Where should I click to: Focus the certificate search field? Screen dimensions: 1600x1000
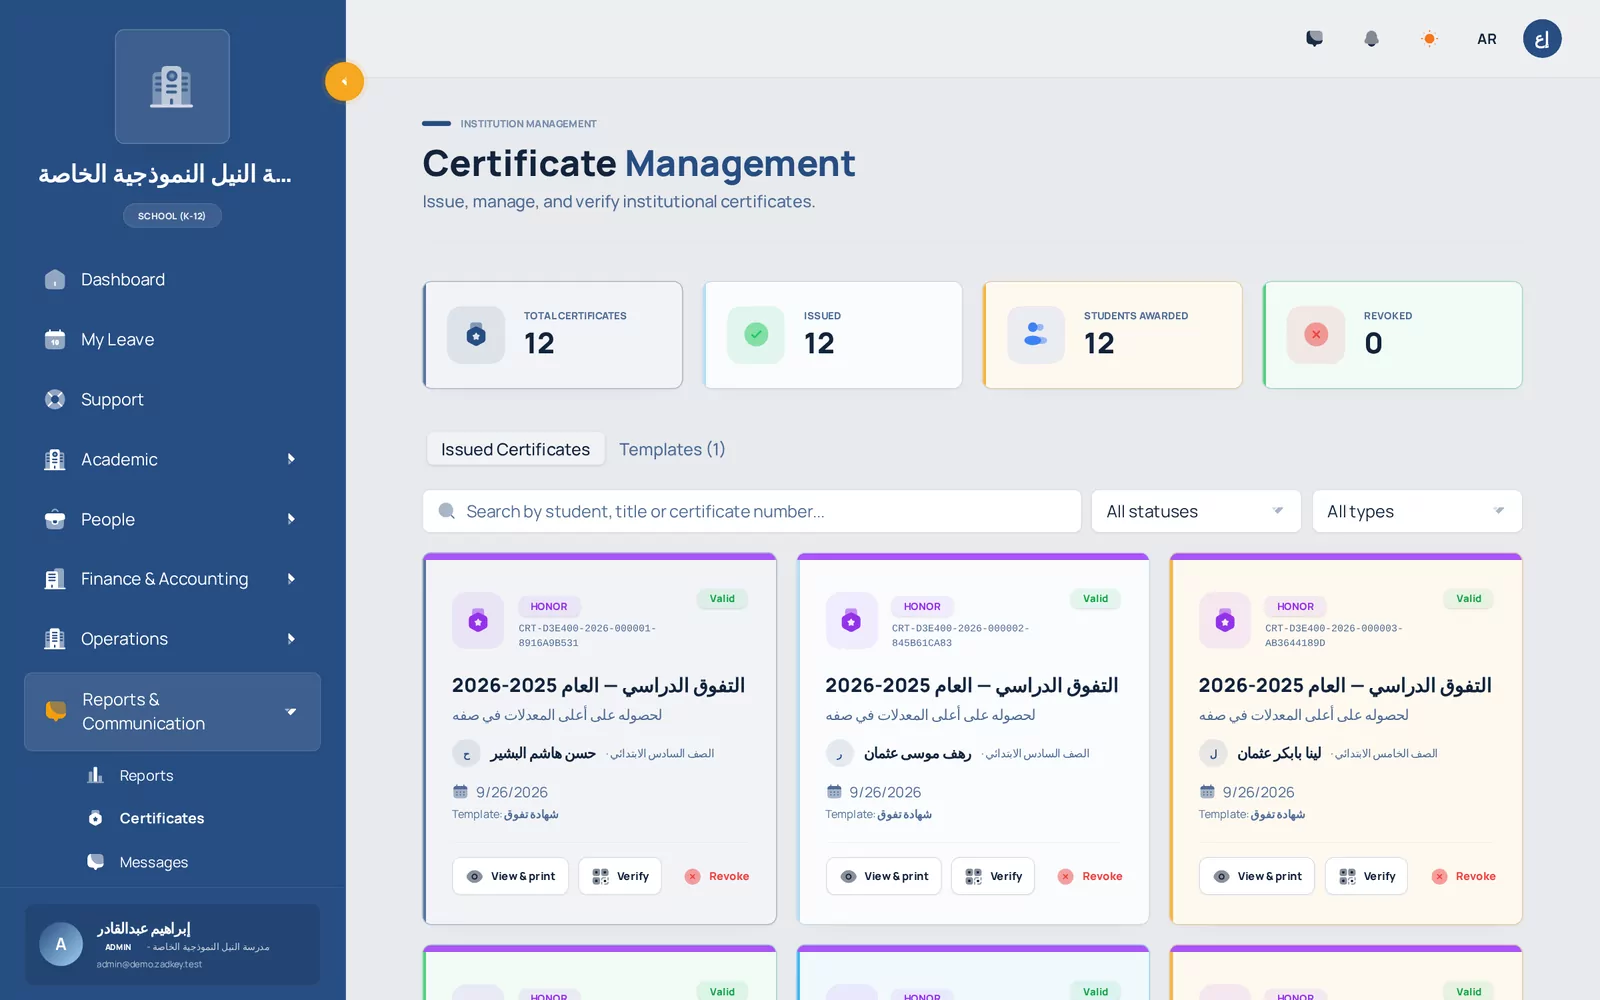[x=752, y=511]
